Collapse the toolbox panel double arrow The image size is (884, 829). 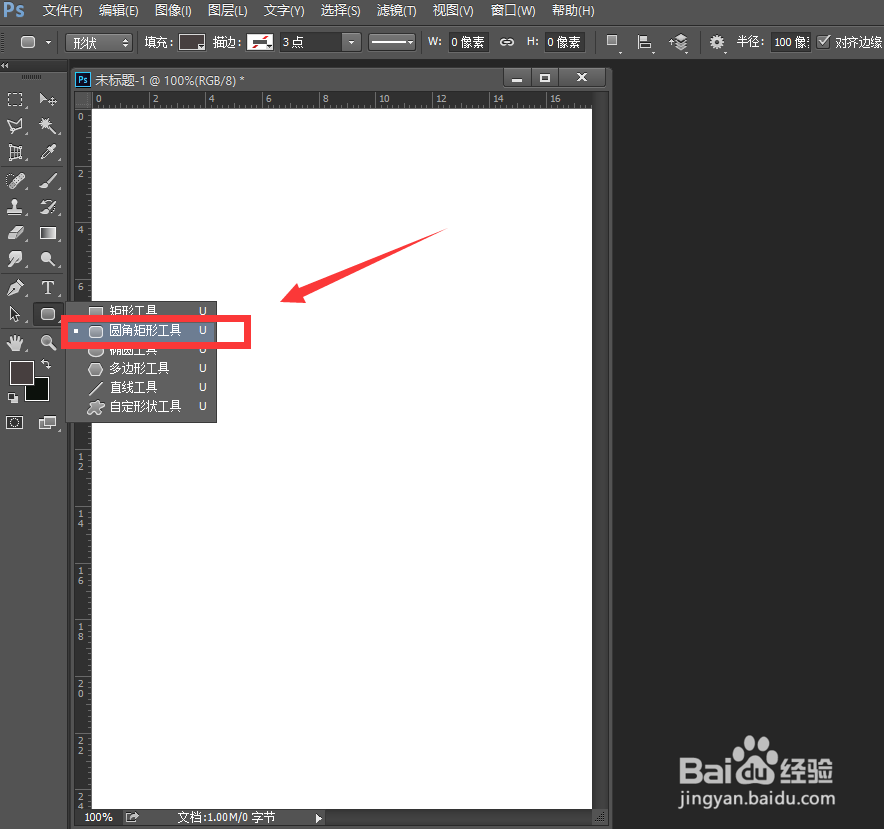5,65
